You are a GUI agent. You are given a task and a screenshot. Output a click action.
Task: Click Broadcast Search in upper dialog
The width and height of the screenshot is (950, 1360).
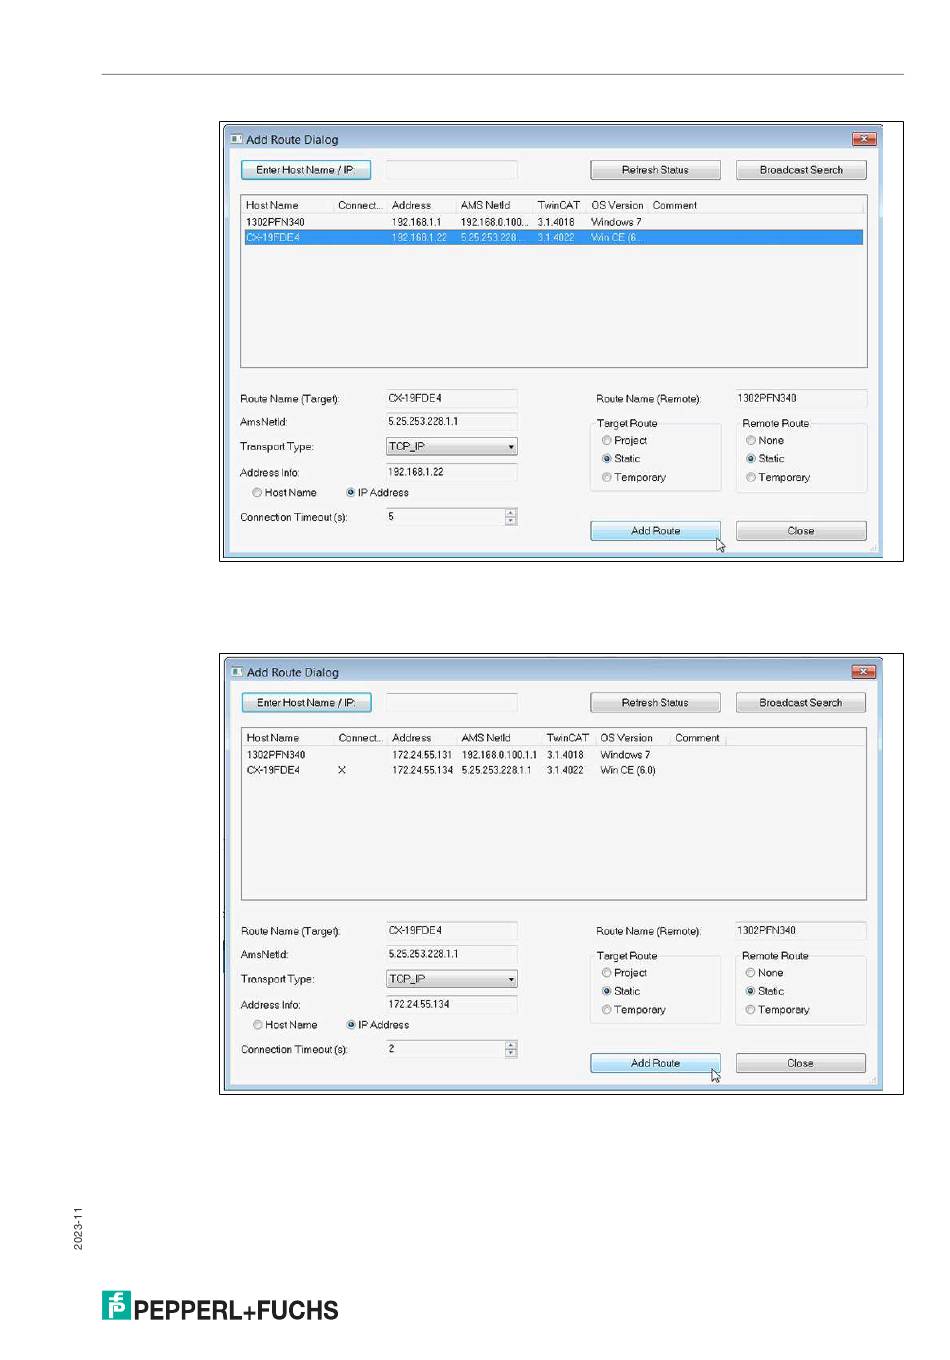pos(801,170)
